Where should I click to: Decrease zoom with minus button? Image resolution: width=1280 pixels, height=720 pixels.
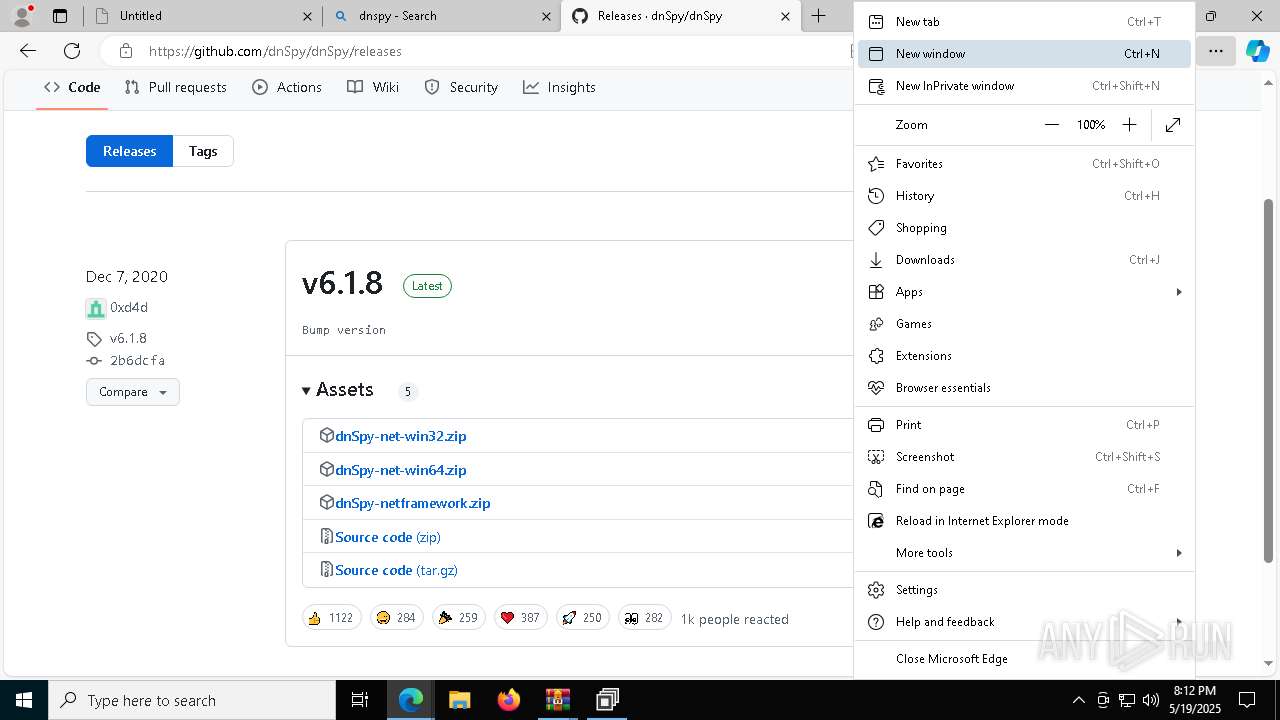pos(1052,125)
